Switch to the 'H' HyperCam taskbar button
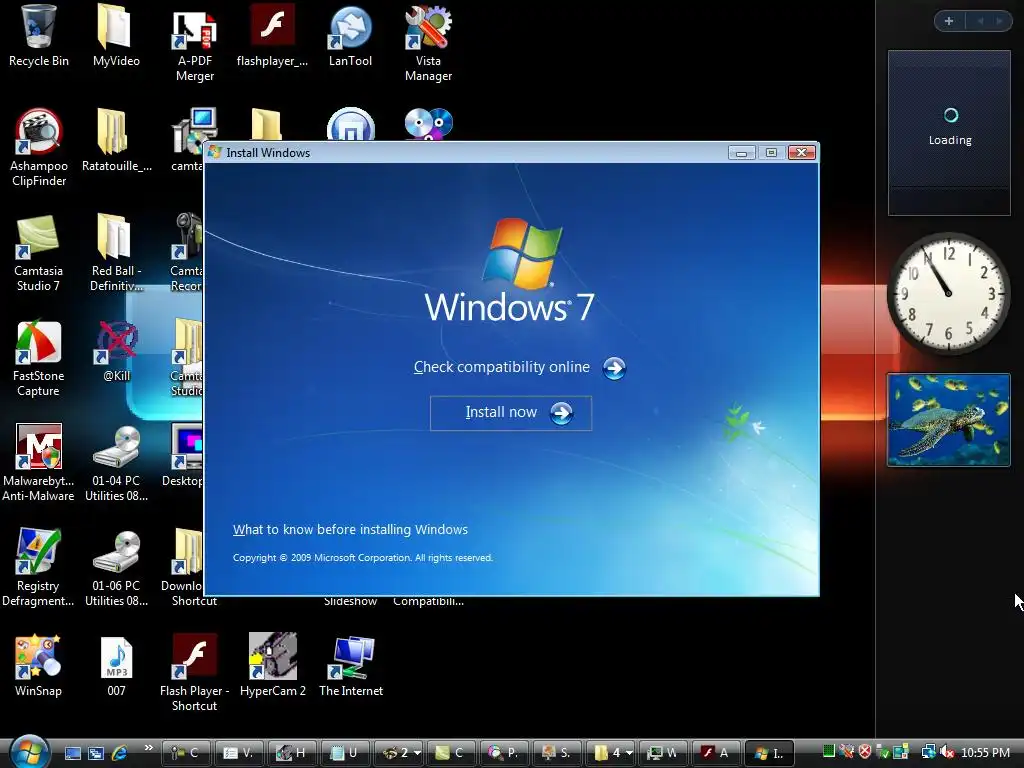Screen dimensions: 1024x768 coord(292,753)
